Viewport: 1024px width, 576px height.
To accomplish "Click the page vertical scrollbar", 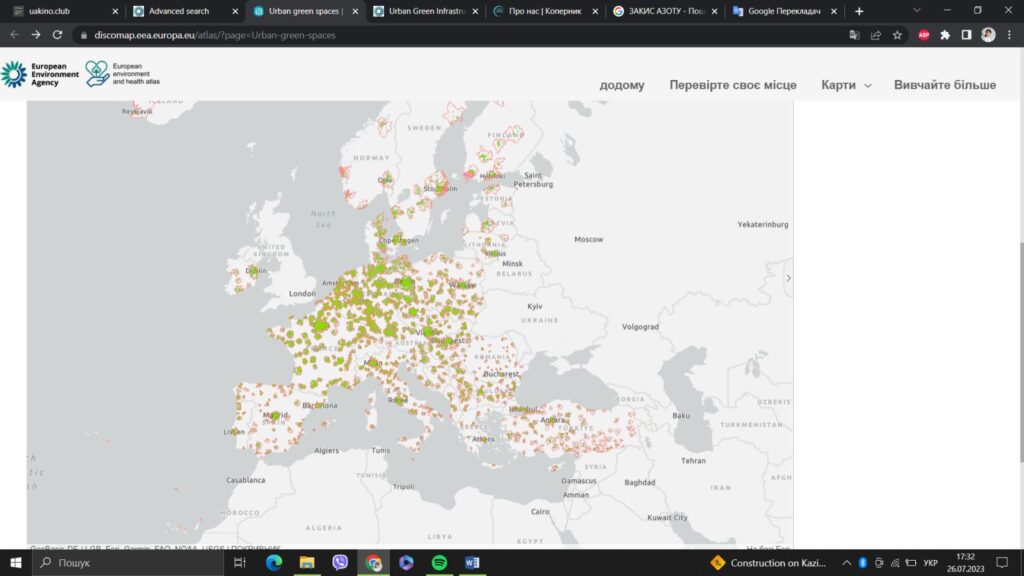I will click(x=1019, y=300).
